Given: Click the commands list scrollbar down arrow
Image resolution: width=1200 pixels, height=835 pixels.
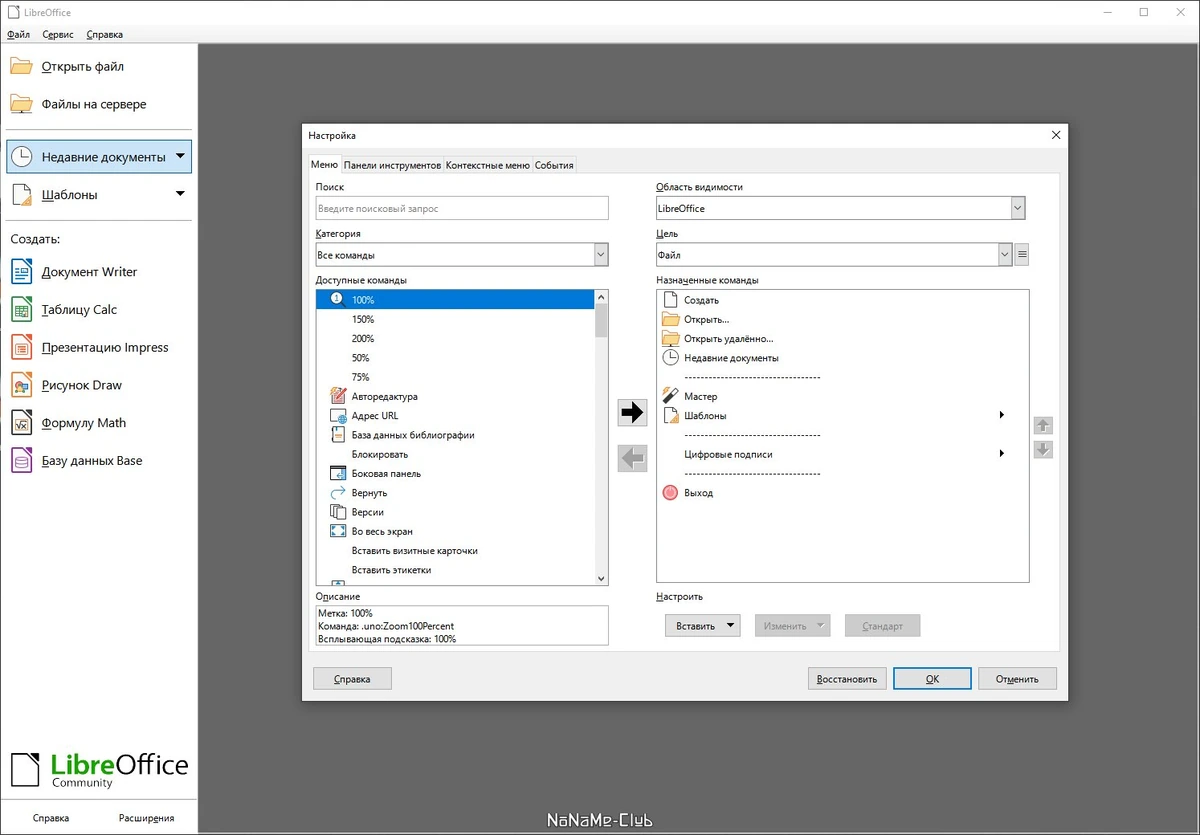Looking at the screenshot, I should tap(601, 578).
